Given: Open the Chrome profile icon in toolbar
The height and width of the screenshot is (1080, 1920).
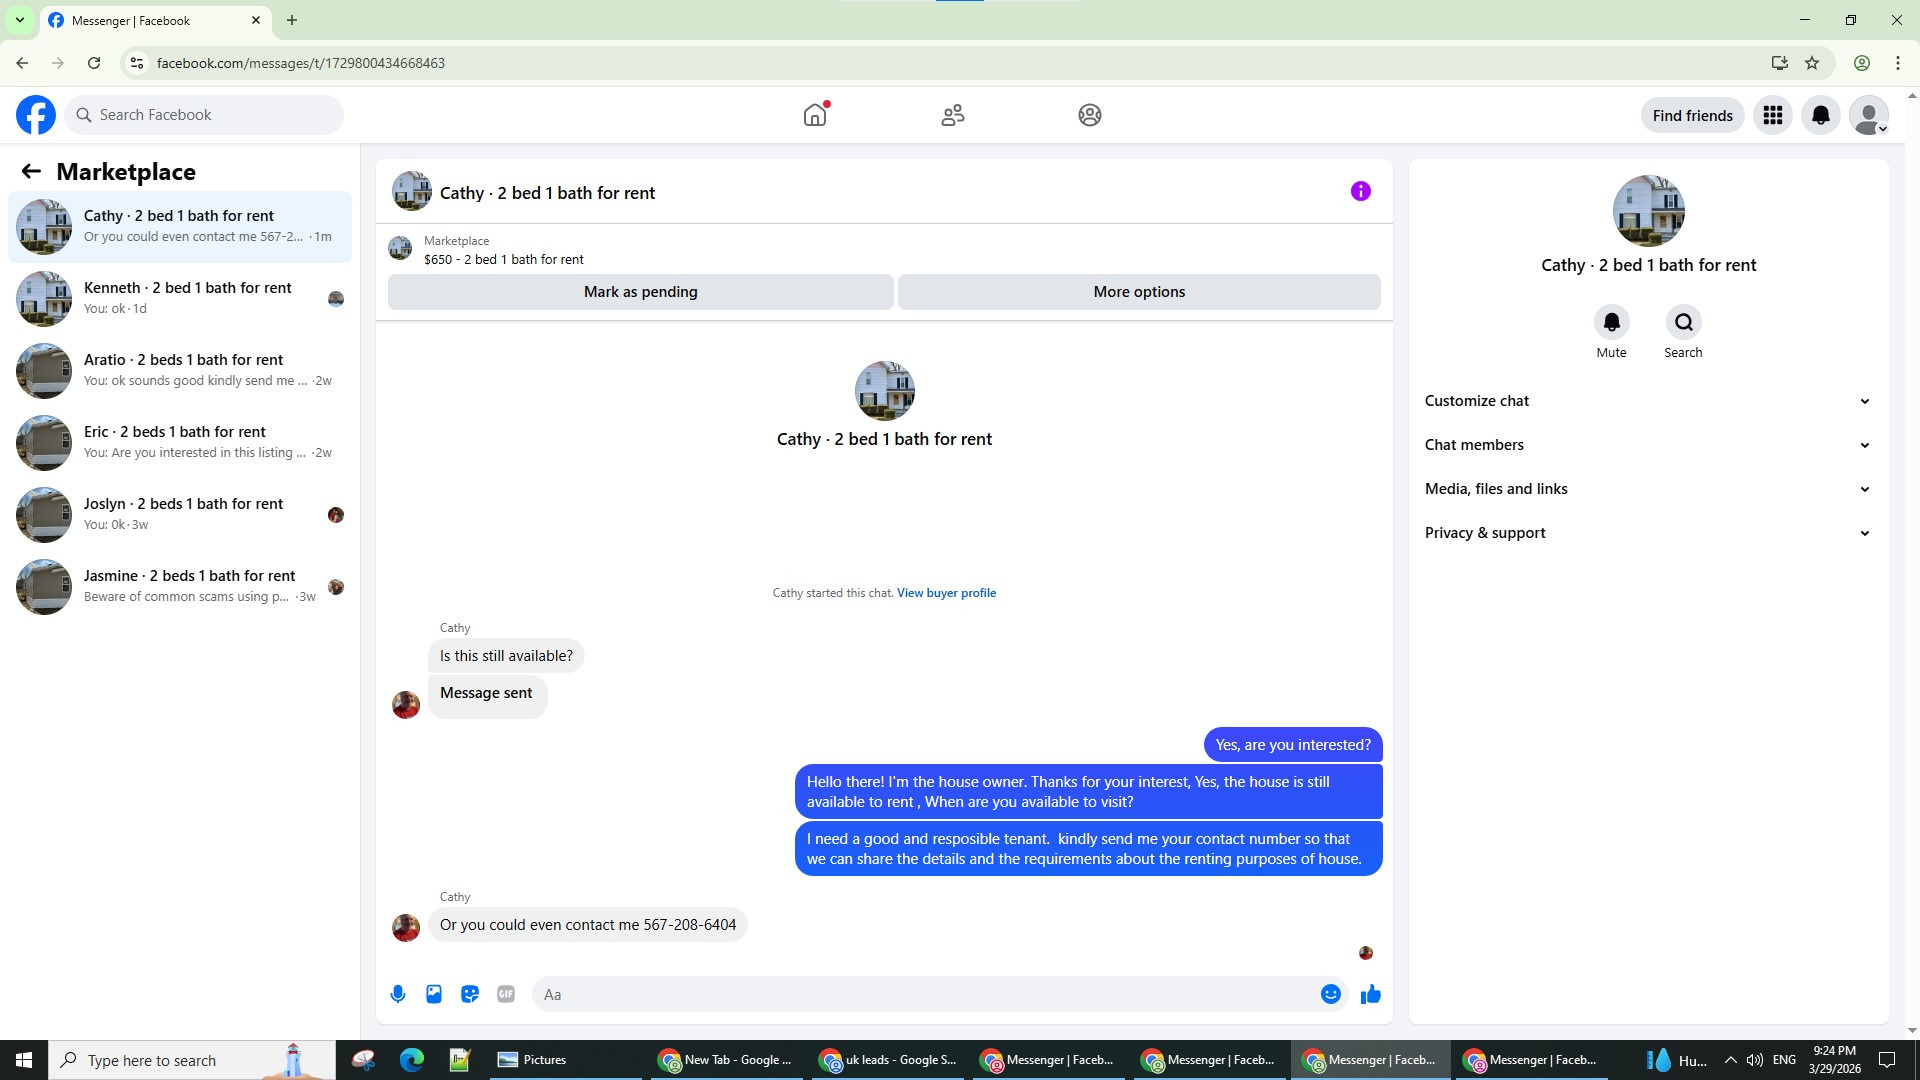Looking at the screenshot, I should click(1862, 63).
